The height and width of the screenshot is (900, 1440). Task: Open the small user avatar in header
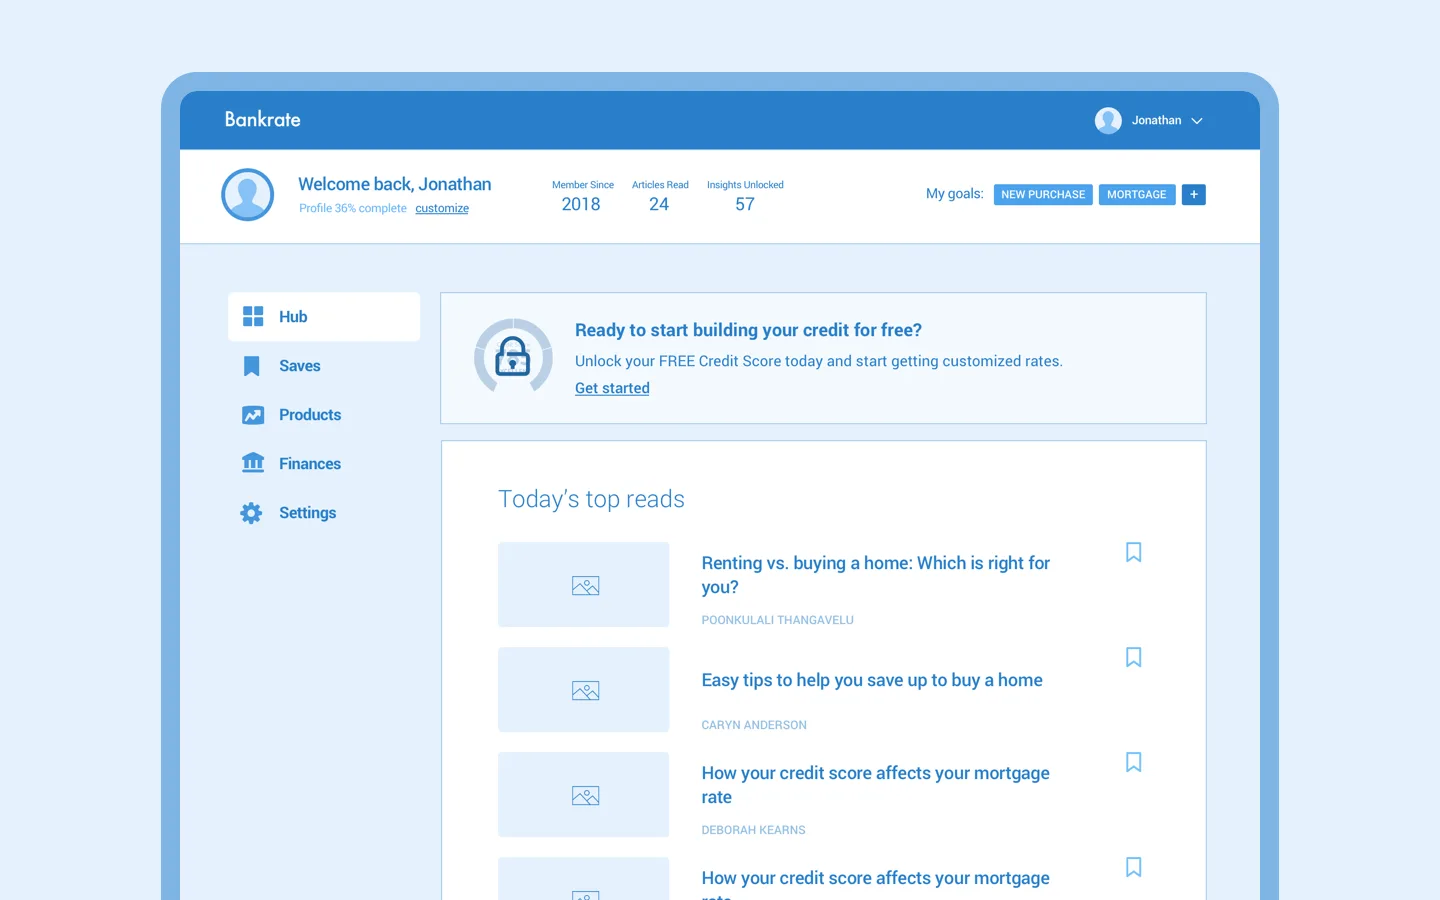click(x=1108, y=120)
